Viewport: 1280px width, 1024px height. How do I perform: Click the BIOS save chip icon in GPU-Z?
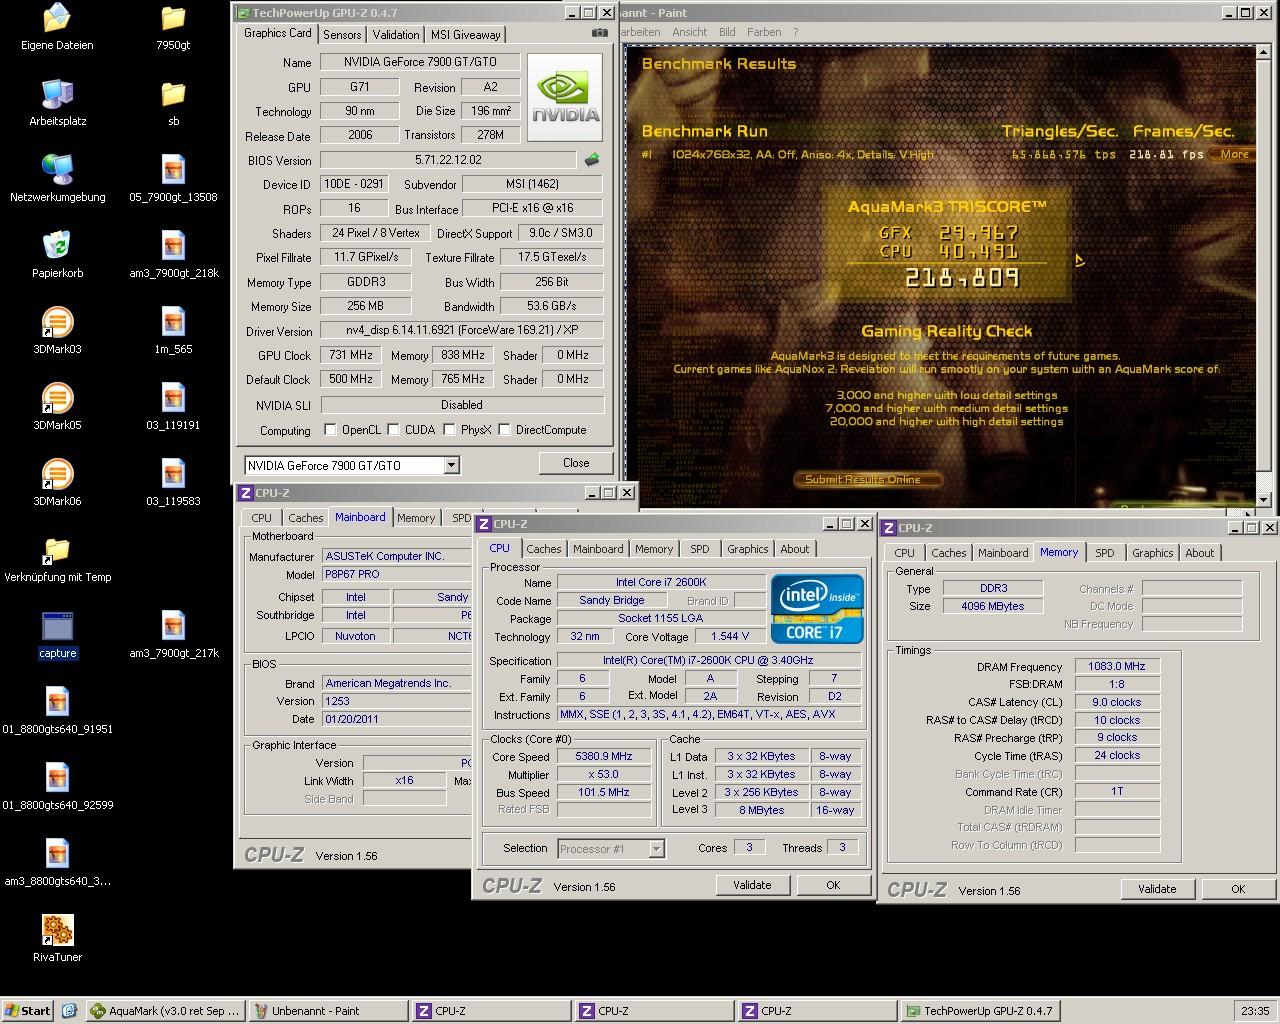coord(592,160)
